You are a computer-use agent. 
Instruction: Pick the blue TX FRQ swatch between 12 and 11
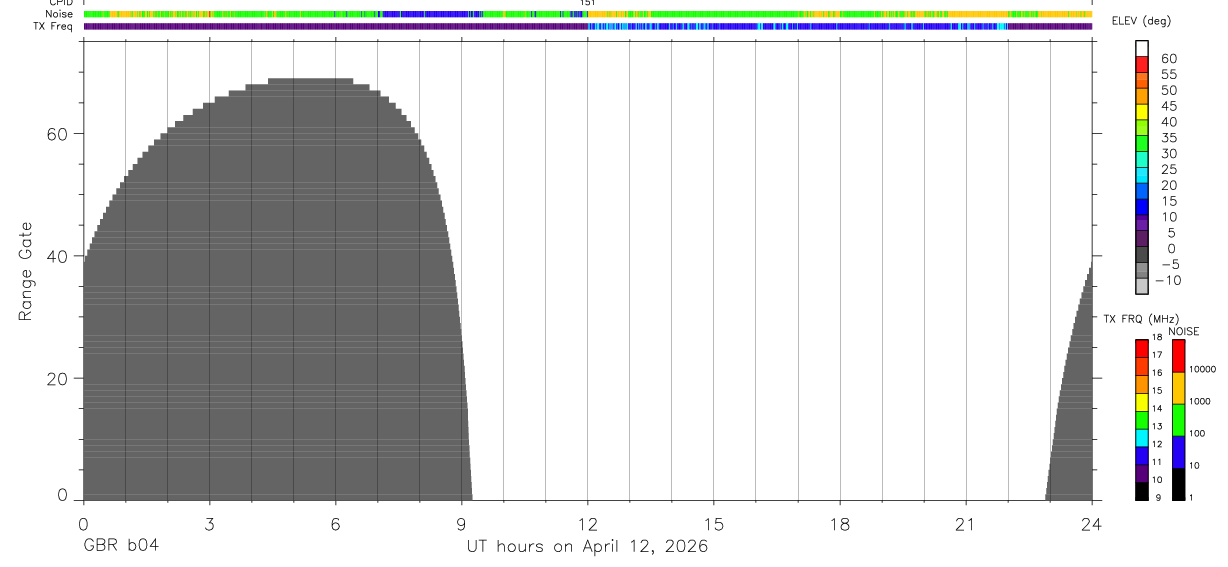[x=1141, y=456]
